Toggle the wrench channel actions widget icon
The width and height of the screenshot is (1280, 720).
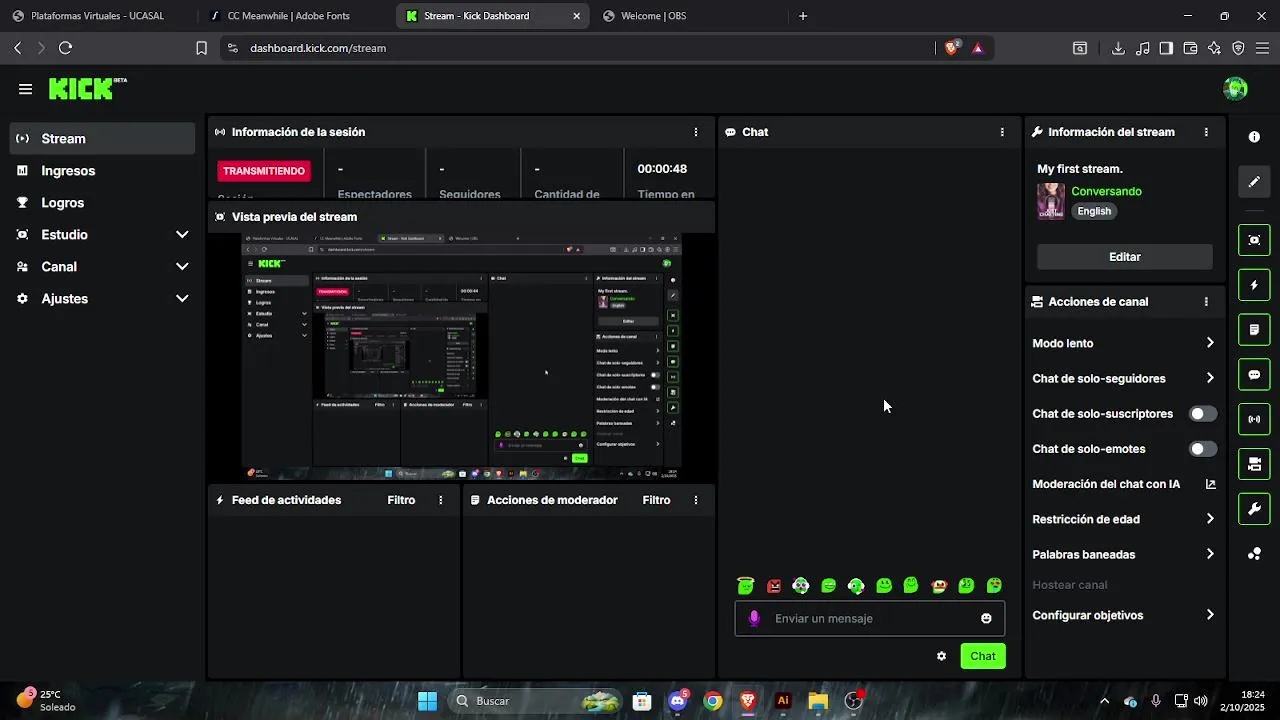pyautogui.click(x=1254, y=509)
